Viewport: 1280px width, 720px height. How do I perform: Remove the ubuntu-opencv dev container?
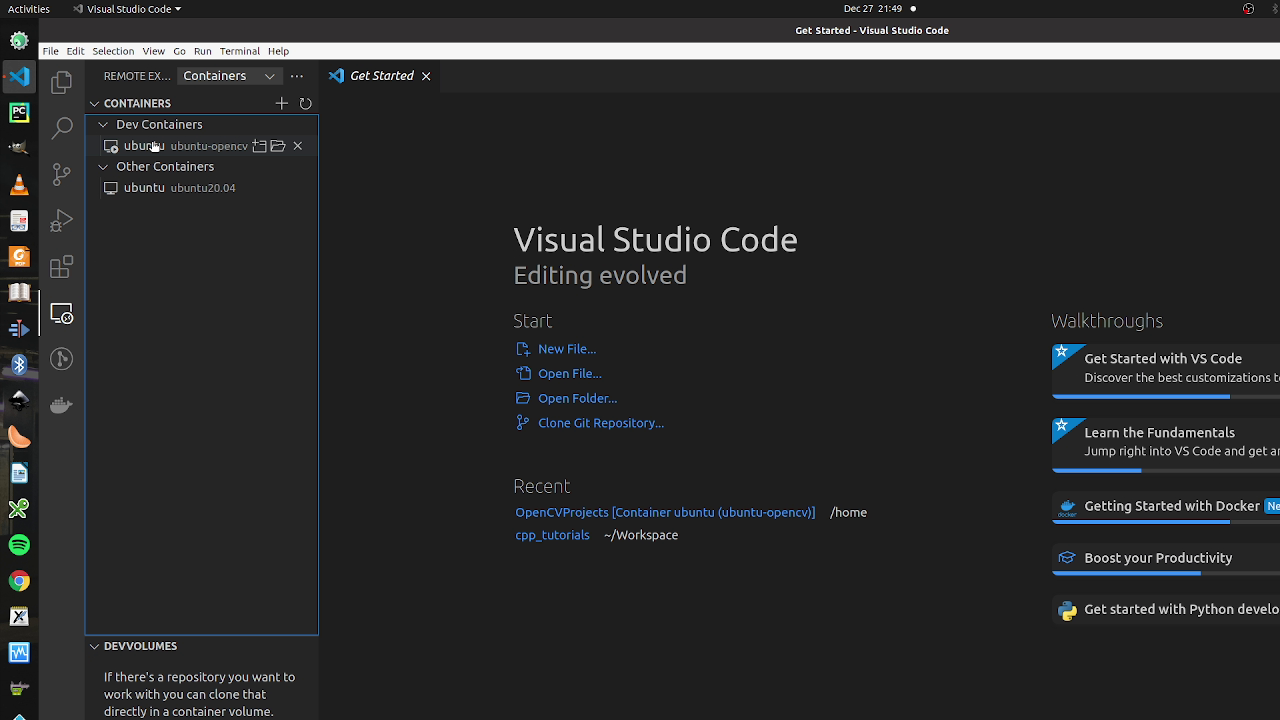coord(298,146)
